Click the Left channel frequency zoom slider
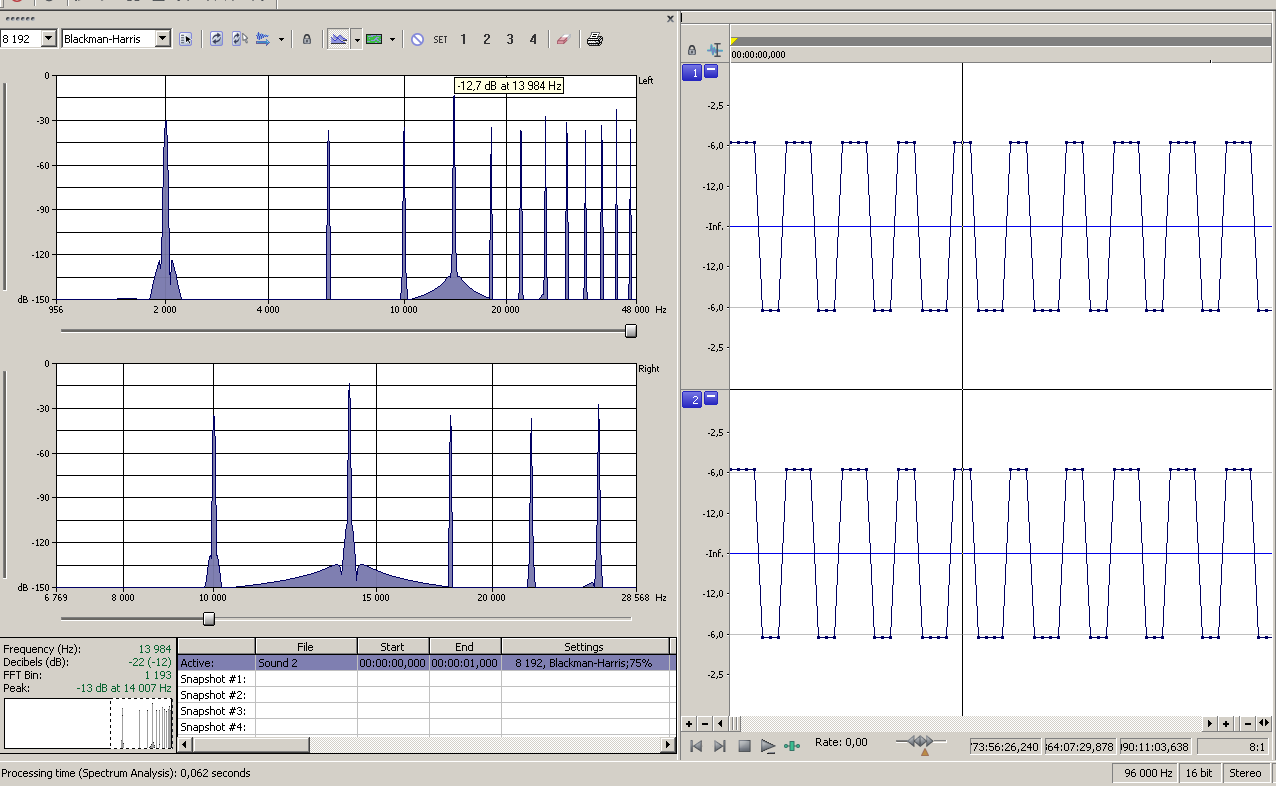This screenshot has width=1276, height=786. coord(631,331)
